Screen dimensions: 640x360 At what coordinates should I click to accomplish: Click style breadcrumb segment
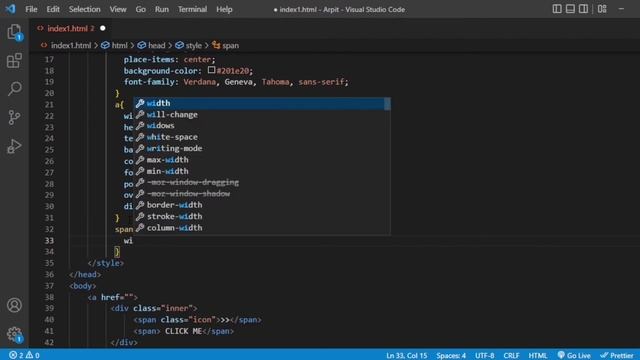[193, 45]
